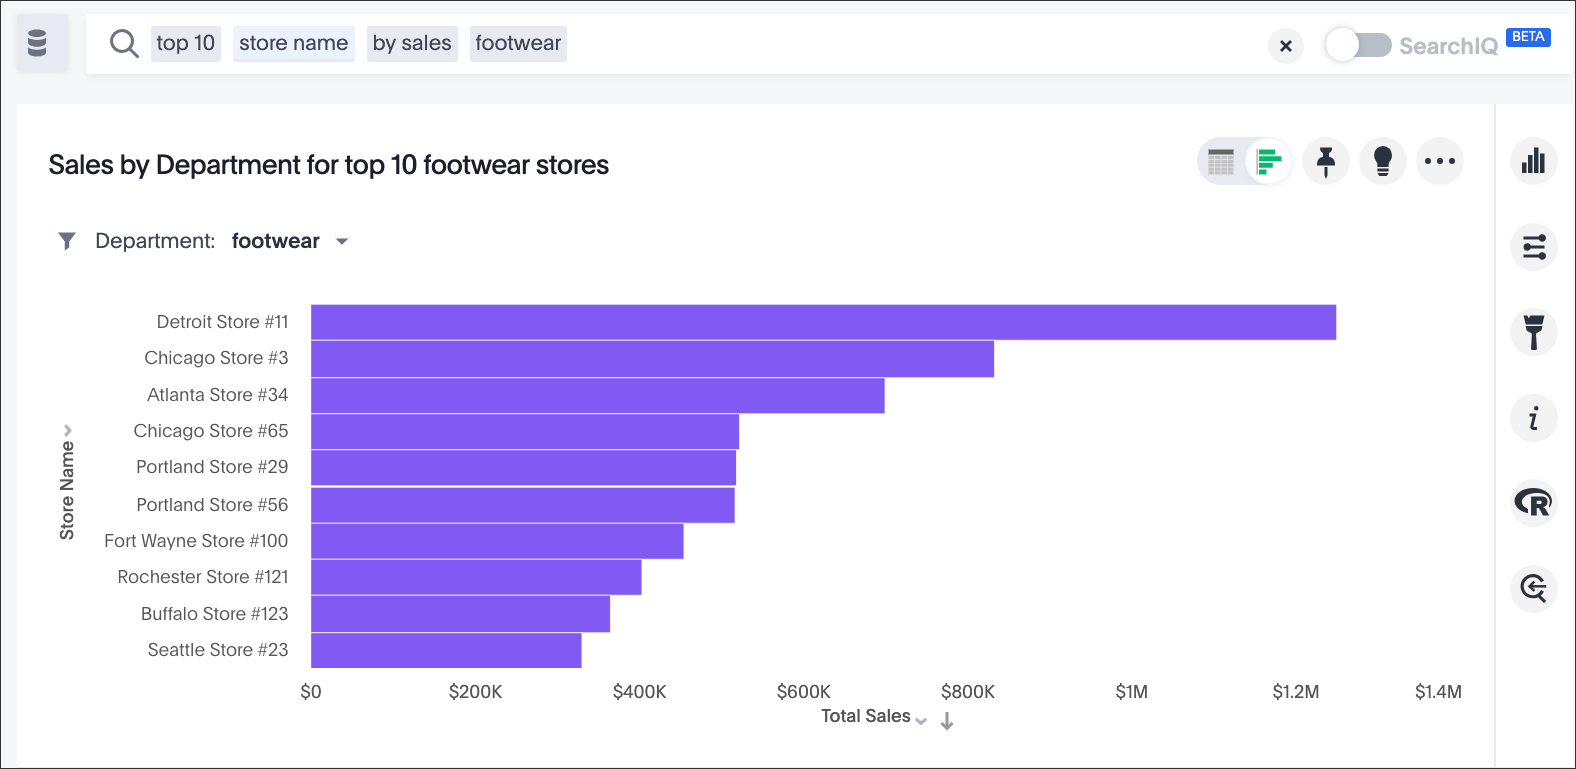
Task: Open the three-dot more actions menu
Action: tap(1439, 161)
